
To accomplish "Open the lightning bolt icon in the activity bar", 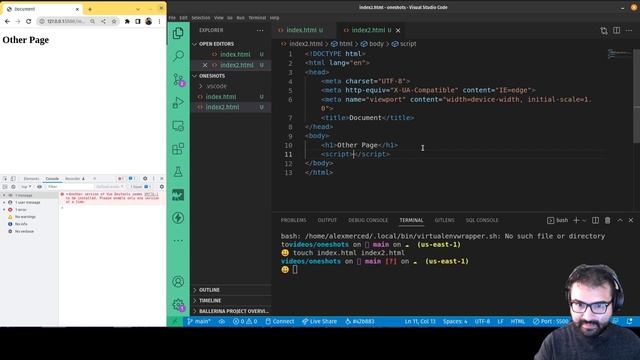I will pos(178,218).
